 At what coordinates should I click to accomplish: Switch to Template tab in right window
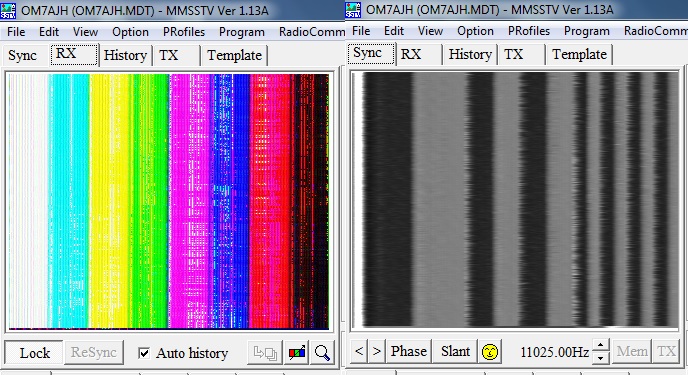coord(579,54)
